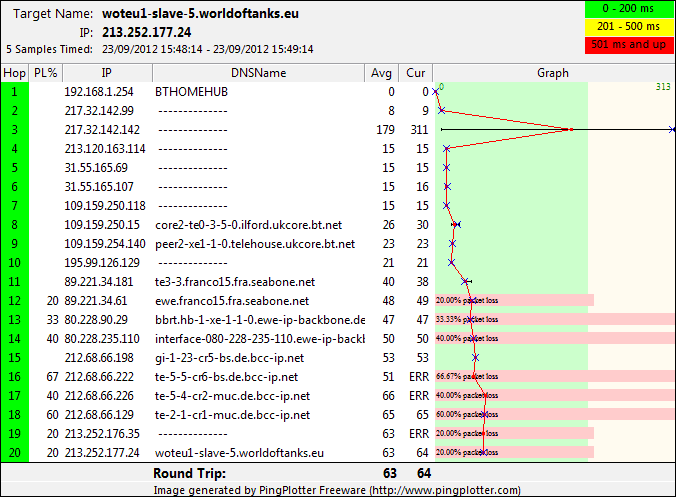Click woteu1-slave-5.worldoftanks.eu in hop 20 row
The height and width of the screenshot is (497, 676).
pos(239,453)
